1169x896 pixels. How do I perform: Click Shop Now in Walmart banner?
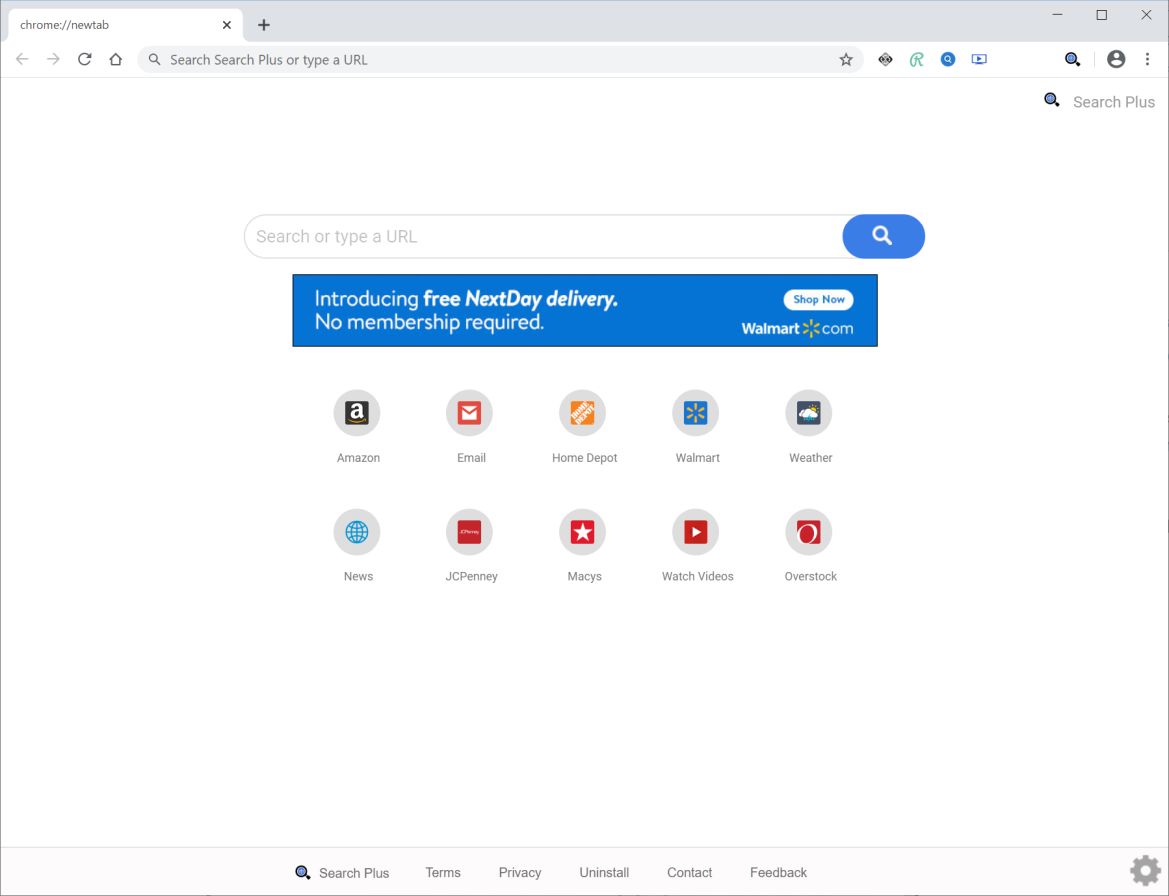click(x=819, y=300)
